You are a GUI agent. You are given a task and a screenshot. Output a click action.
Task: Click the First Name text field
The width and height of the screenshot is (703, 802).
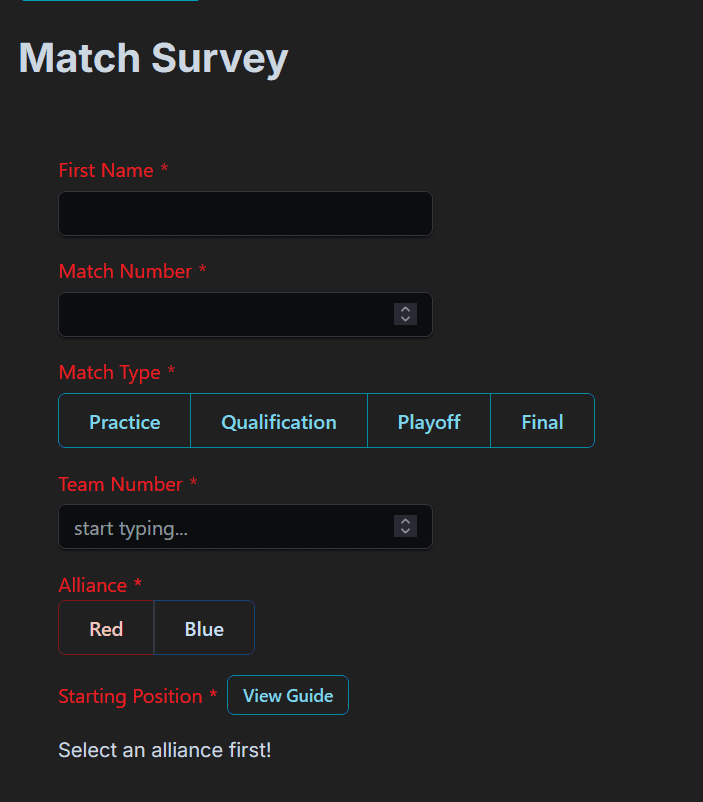pyautogui.click(x=245, y=214)
